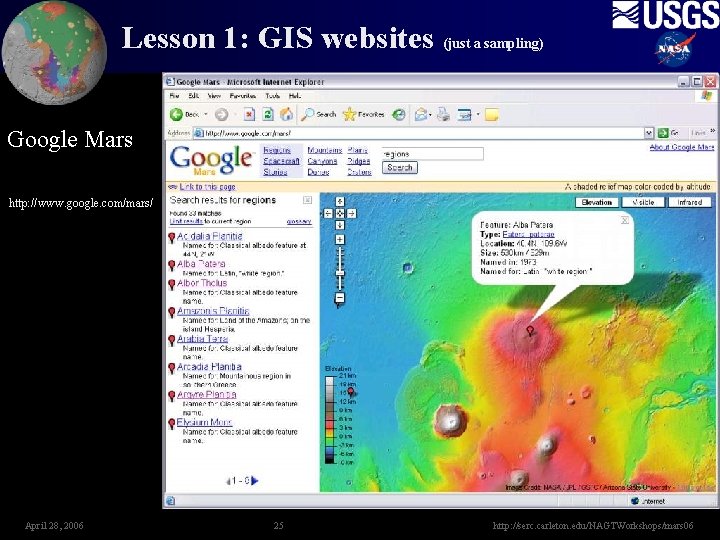Open Arabia Terra result link

(x=202, y=339)
